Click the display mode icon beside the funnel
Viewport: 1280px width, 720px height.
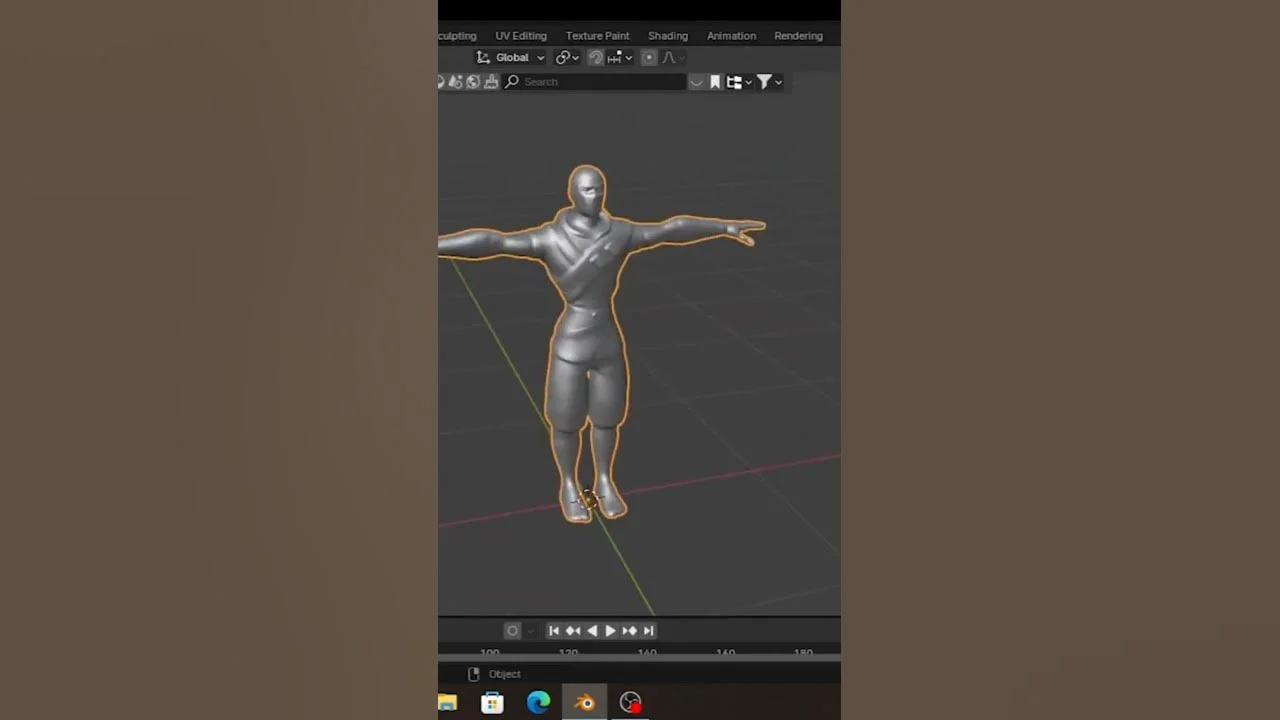coord(736,82)
